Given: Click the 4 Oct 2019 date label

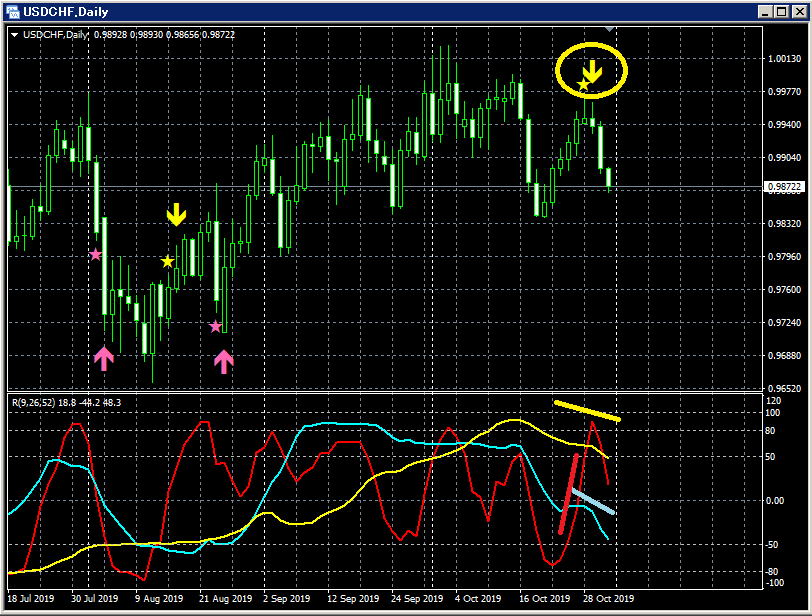Looking at the screenshot, I should (x=478, y=598).
